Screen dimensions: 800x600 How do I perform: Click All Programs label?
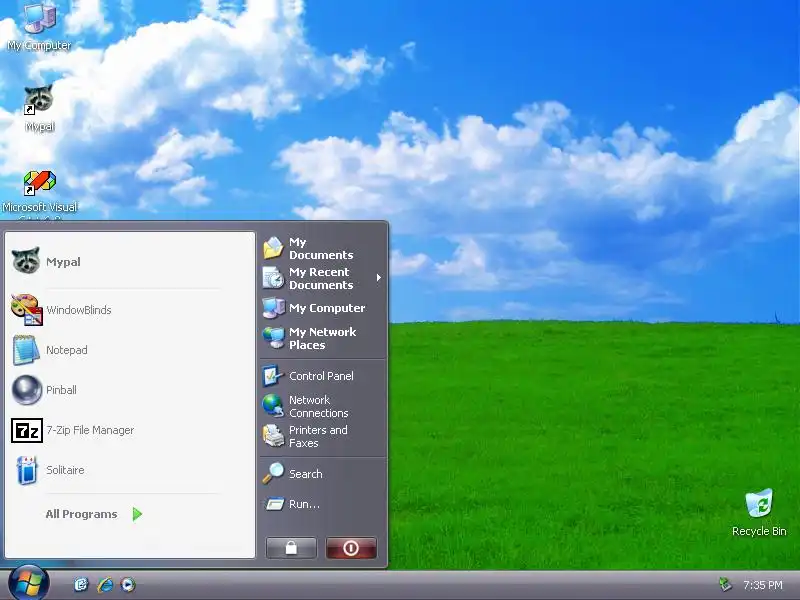point(81,514)
